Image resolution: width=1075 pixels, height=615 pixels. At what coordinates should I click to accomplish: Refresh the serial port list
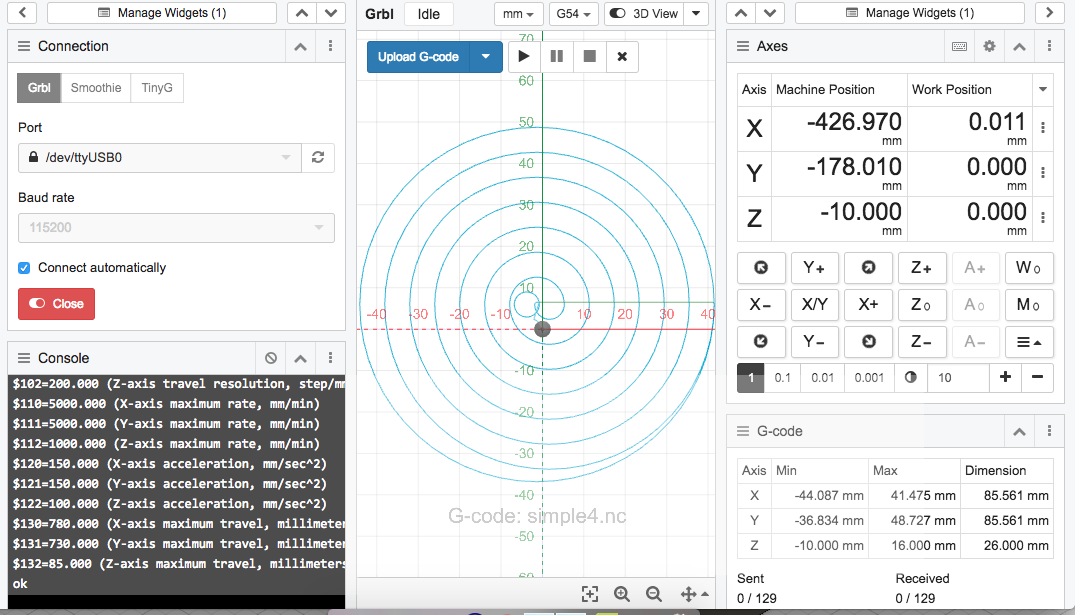(318, 158)
